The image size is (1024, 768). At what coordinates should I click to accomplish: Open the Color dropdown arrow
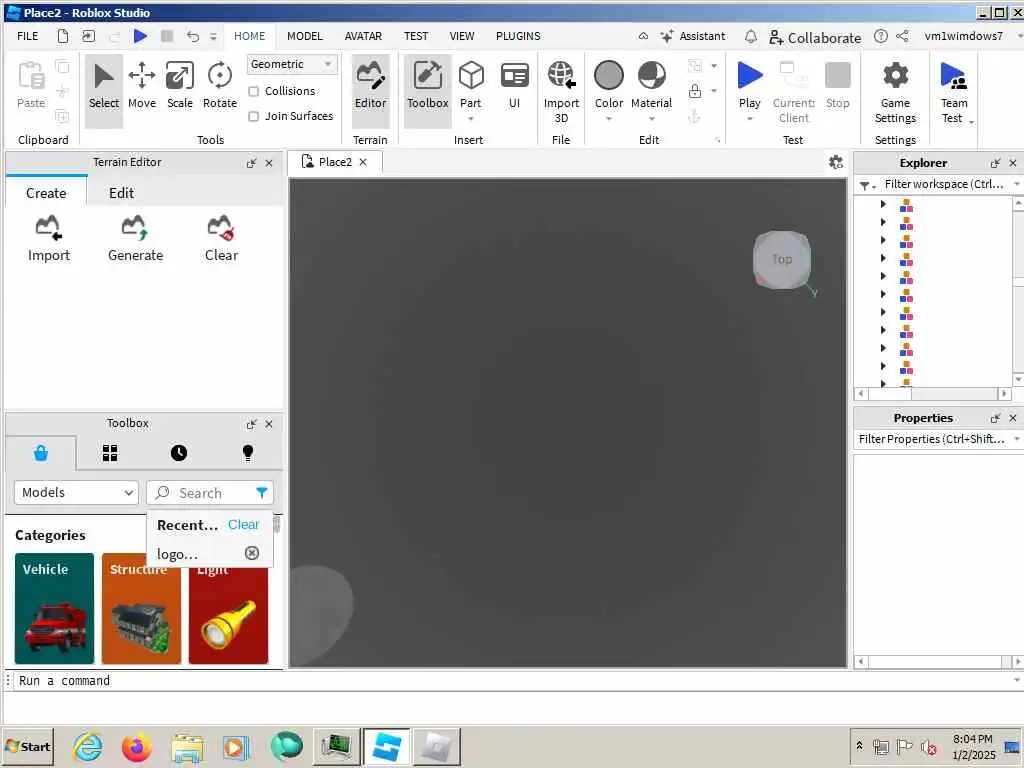pyautogui.click(x=609, y=120)
